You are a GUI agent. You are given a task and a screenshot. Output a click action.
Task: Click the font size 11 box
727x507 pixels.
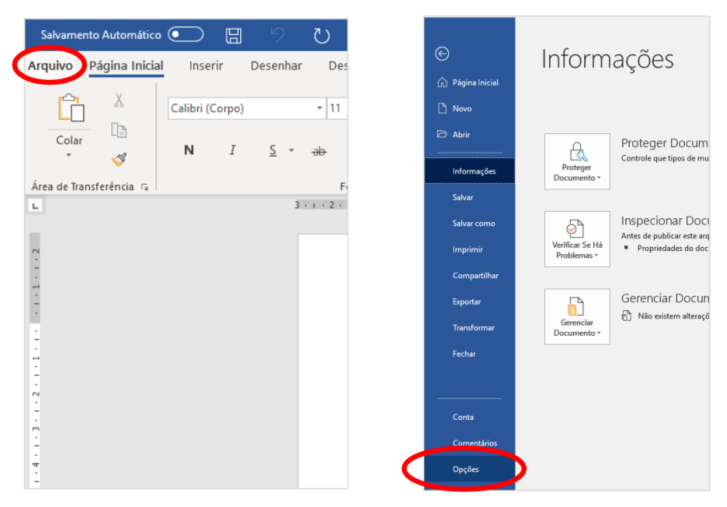point(337,108)
